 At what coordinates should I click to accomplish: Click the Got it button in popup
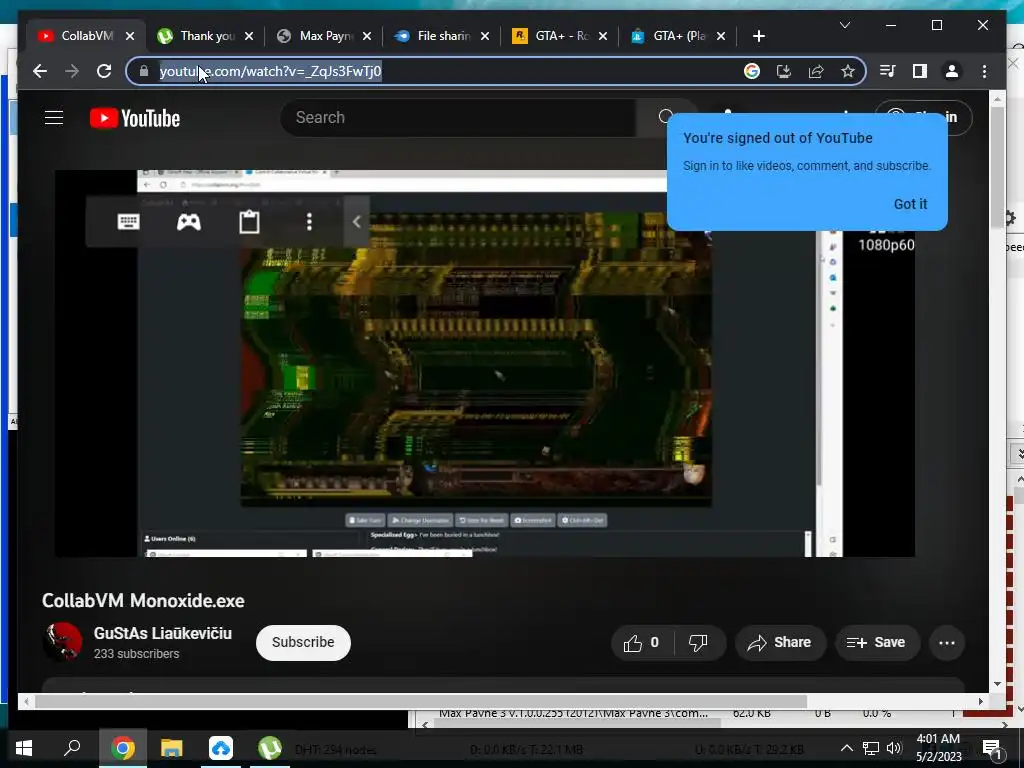[910, 204]
